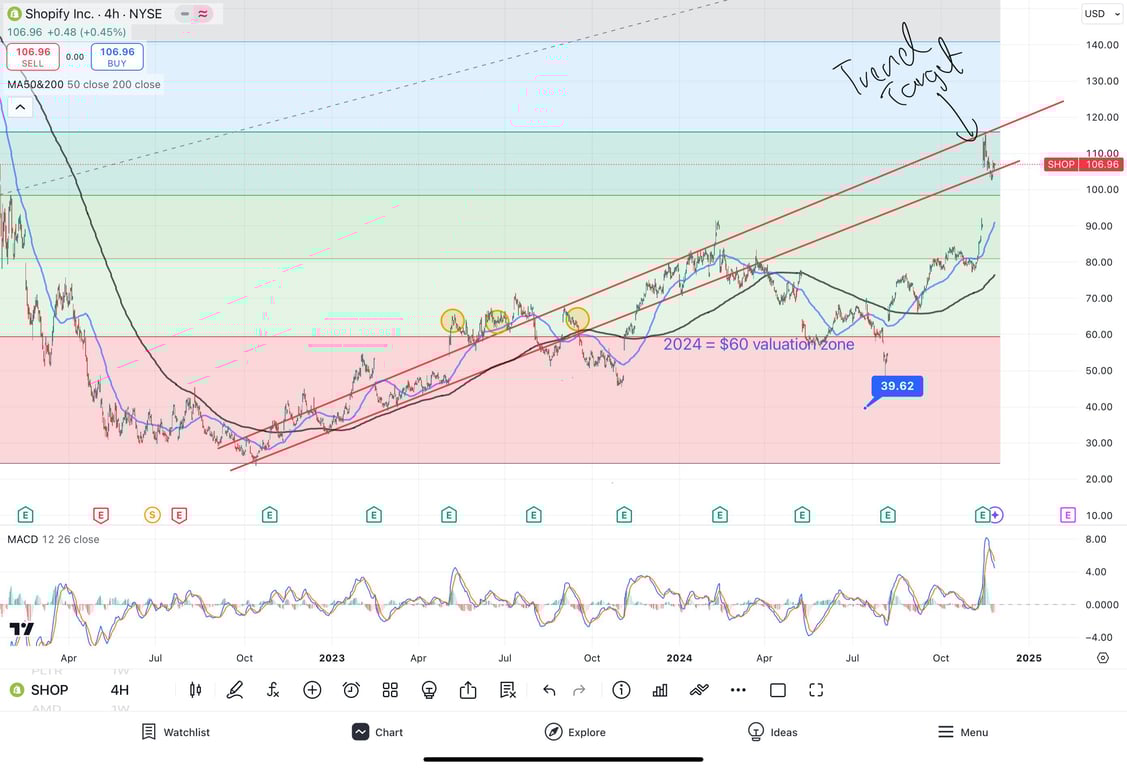This screenshot has width=1127, height=768.
Task: Click the Shopify Inc. title
Action: coord(59,14)
